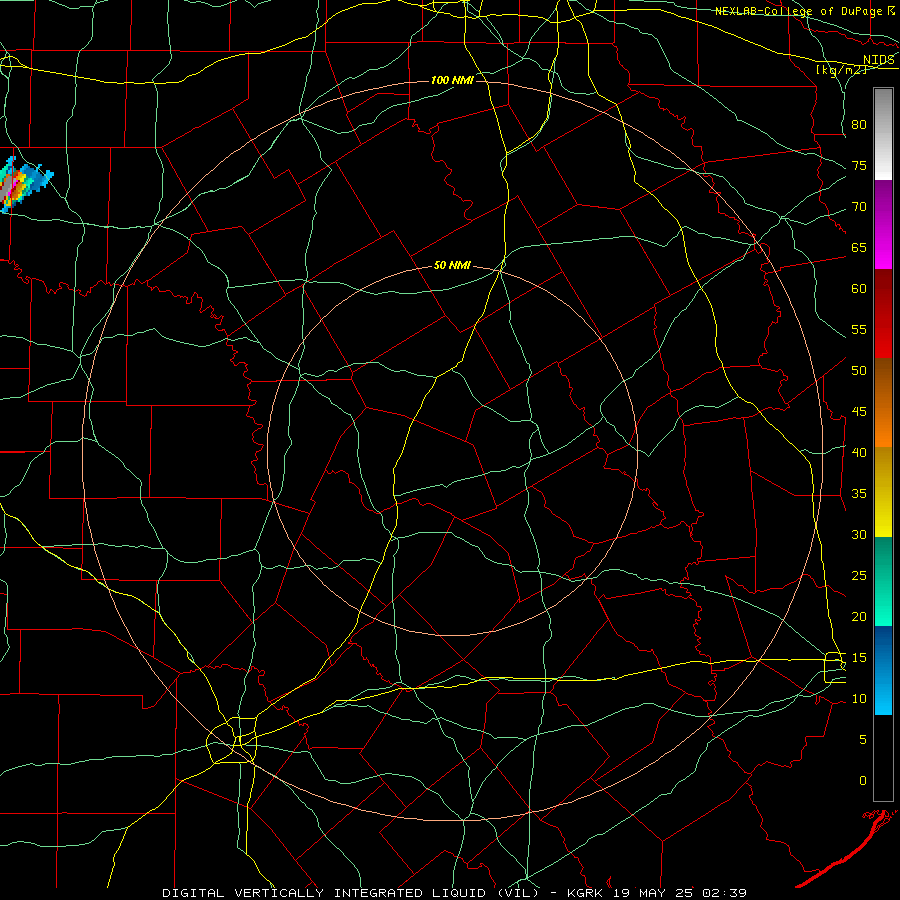This screenshot has width=900, height=900.
Task: Click the red 55-60 band of color scale
Action: click(x=883, y=314)
